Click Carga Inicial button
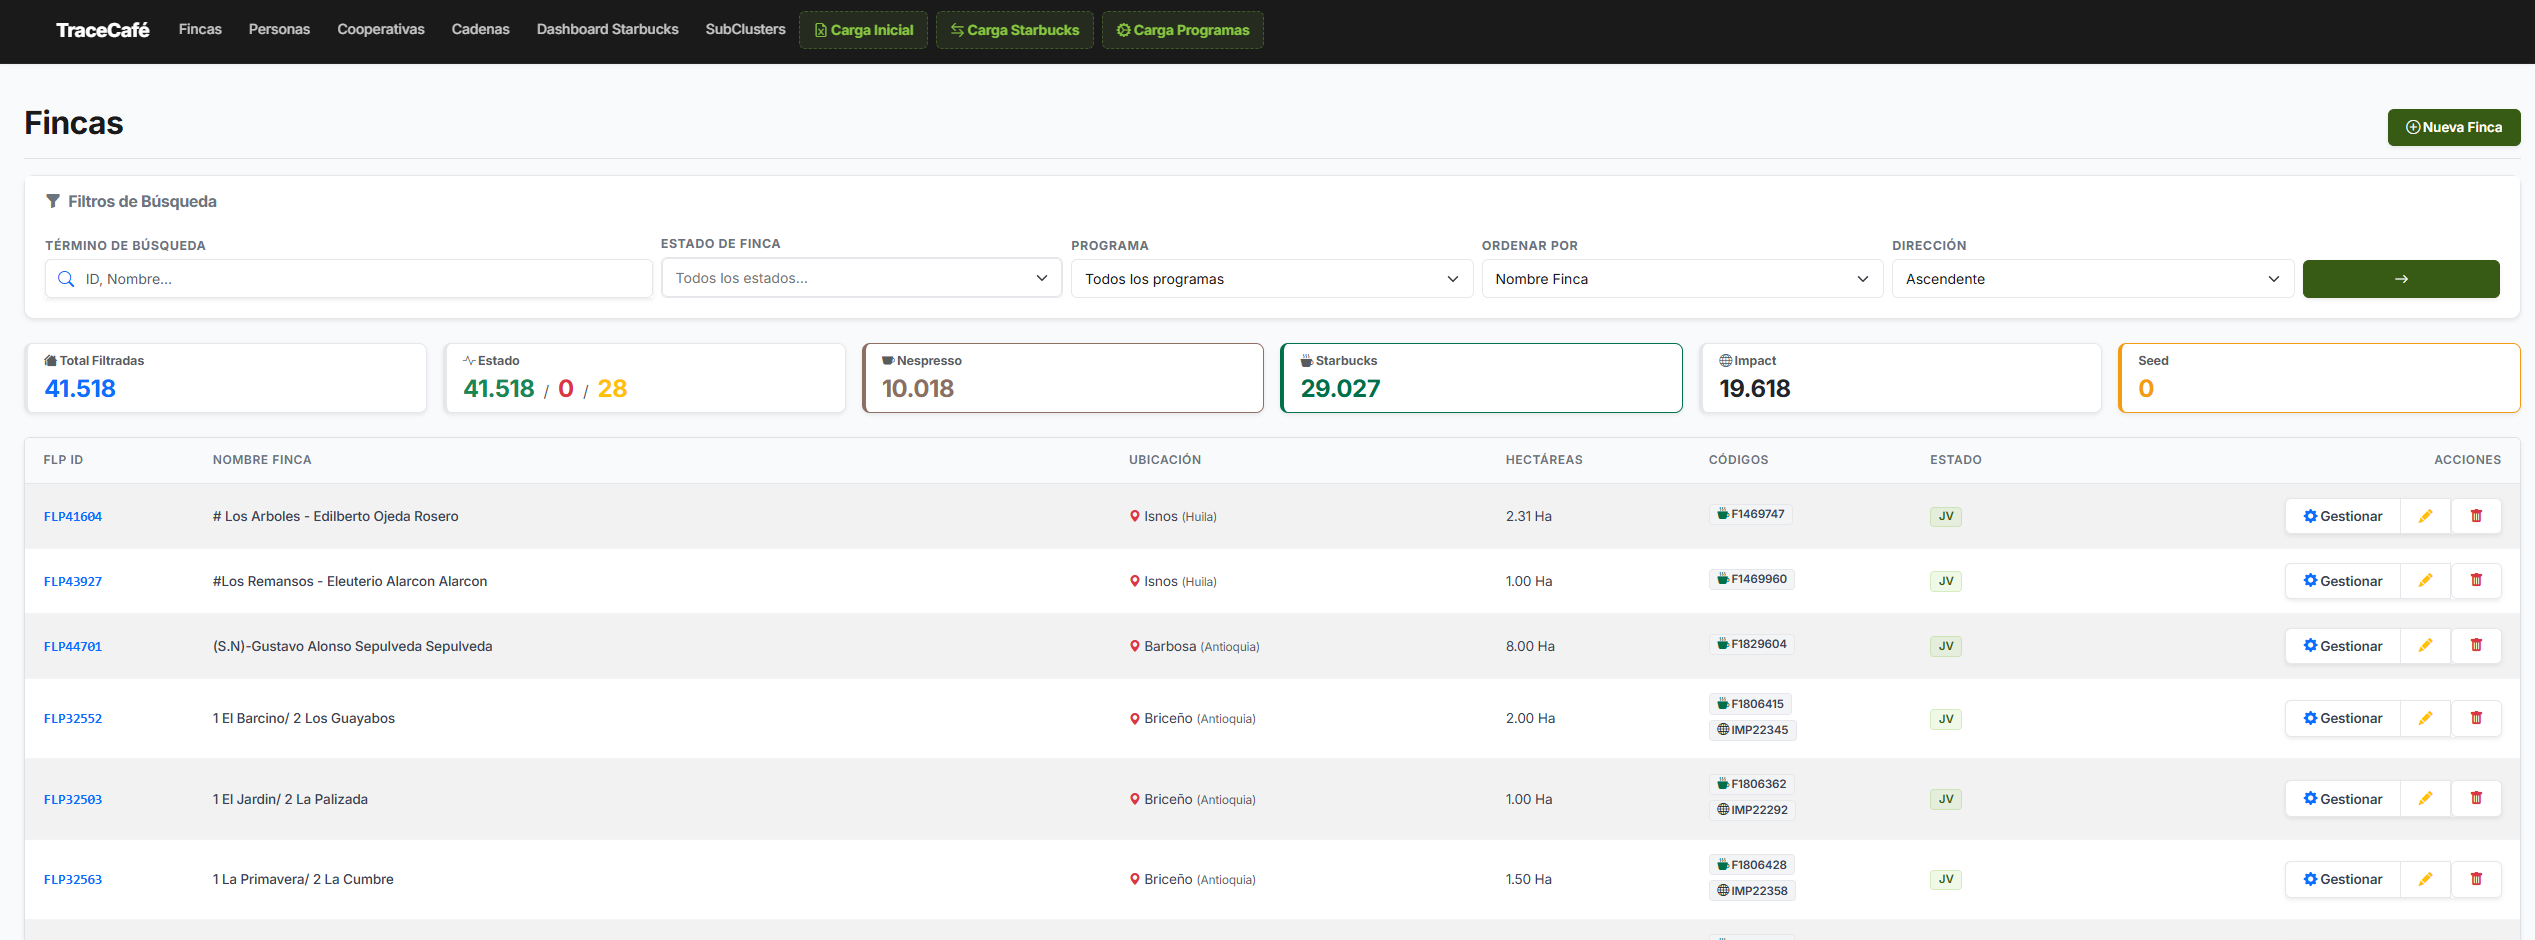This screenshot has height=940, width=2535. click(863, 30)
